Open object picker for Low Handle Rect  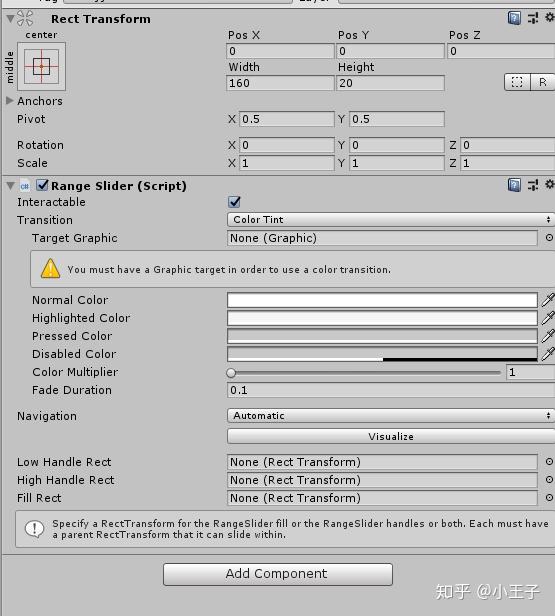click(549, 462)
